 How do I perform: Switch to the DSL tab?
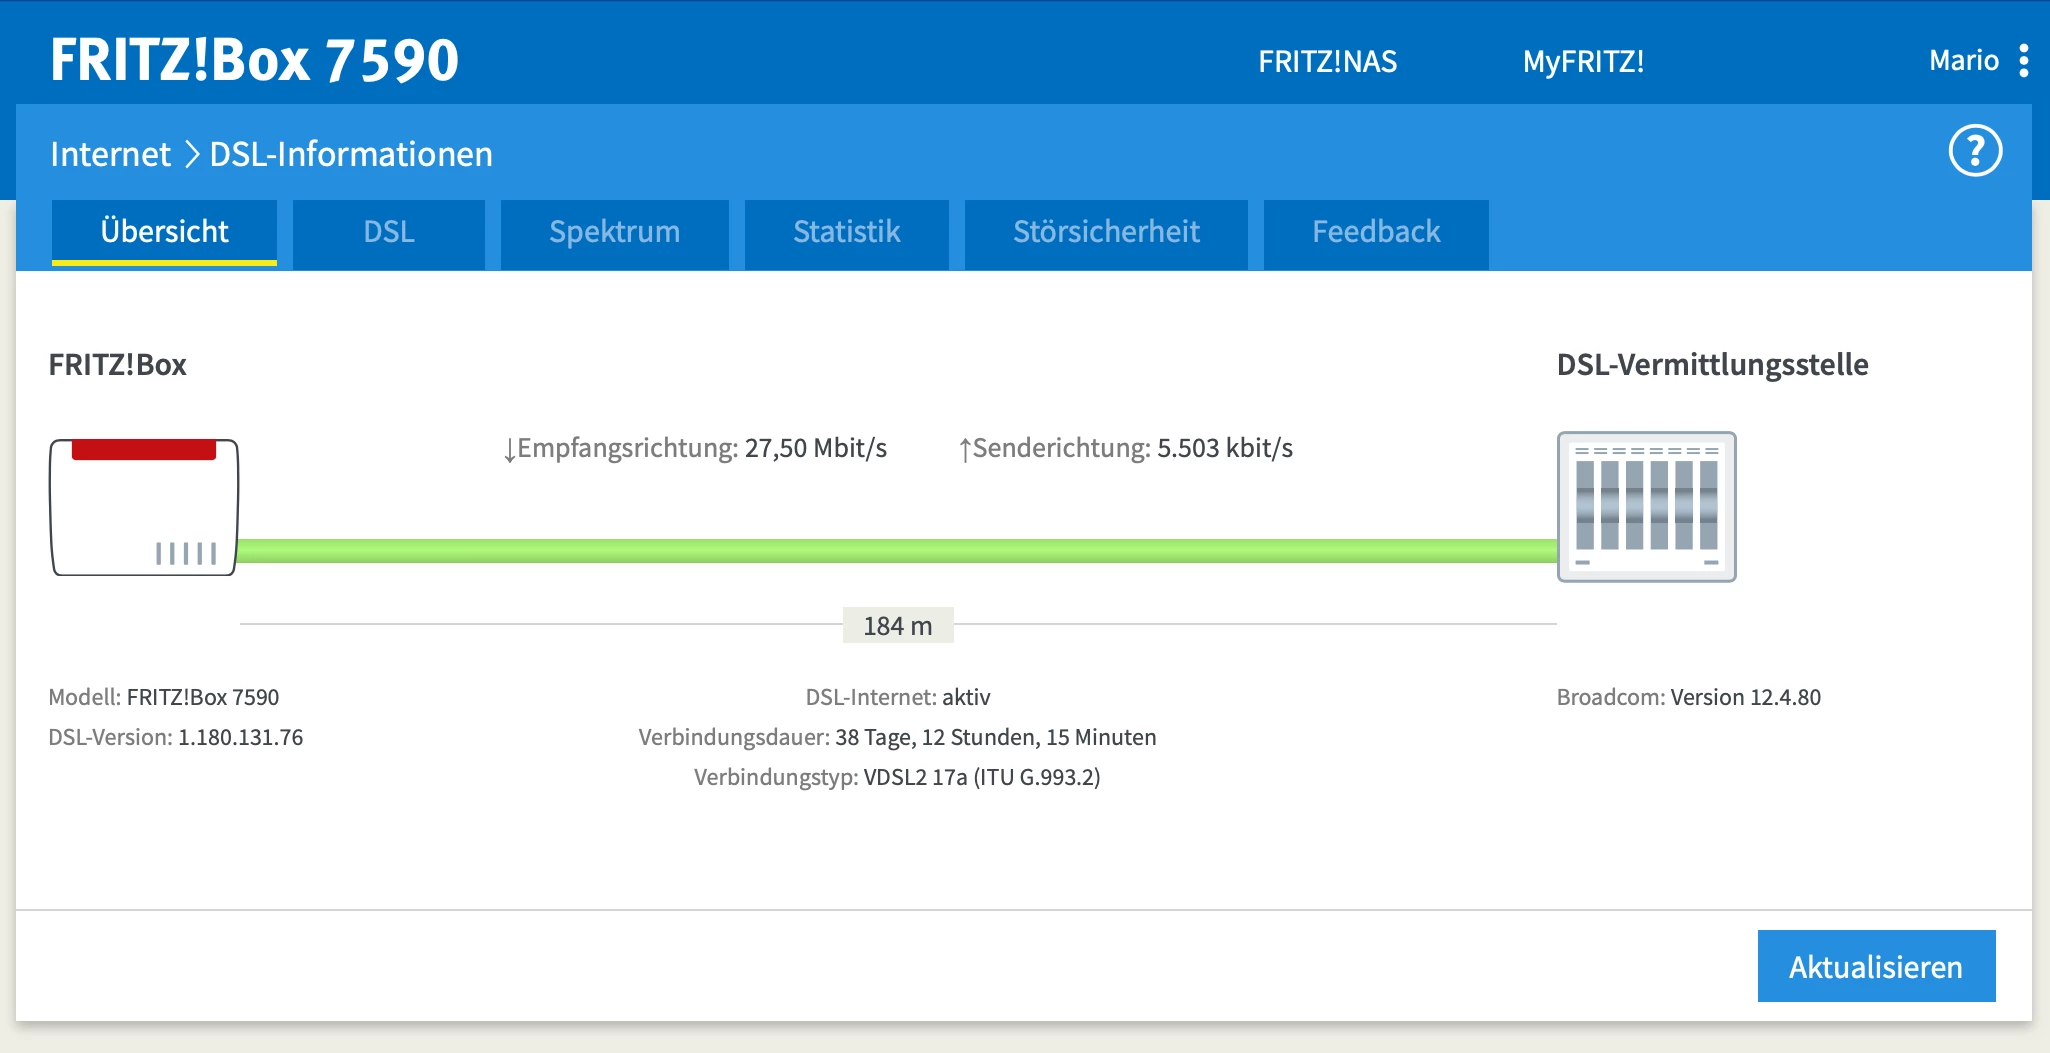click(x=389, y=233)
